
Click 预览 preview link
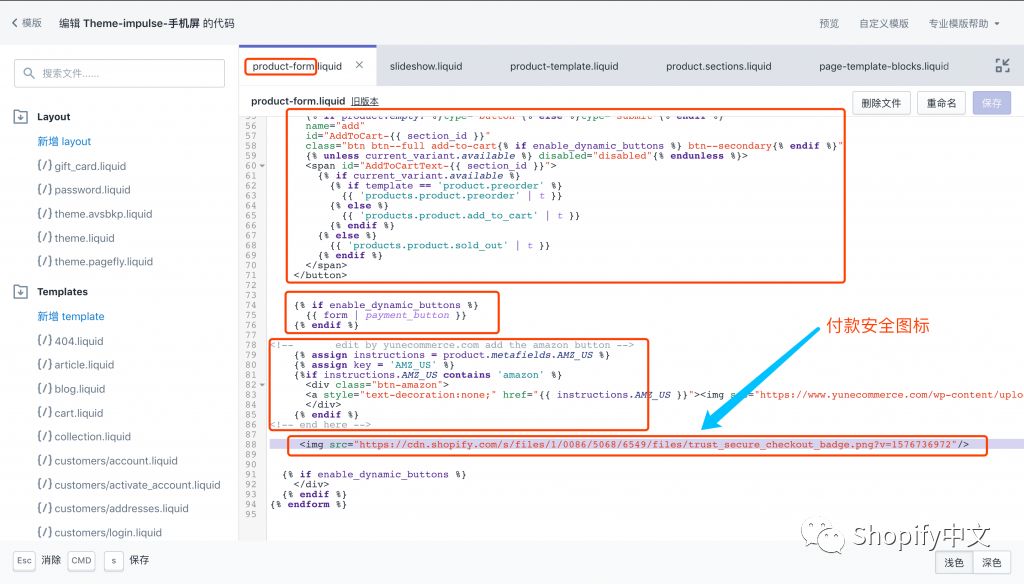click(829, 24)
